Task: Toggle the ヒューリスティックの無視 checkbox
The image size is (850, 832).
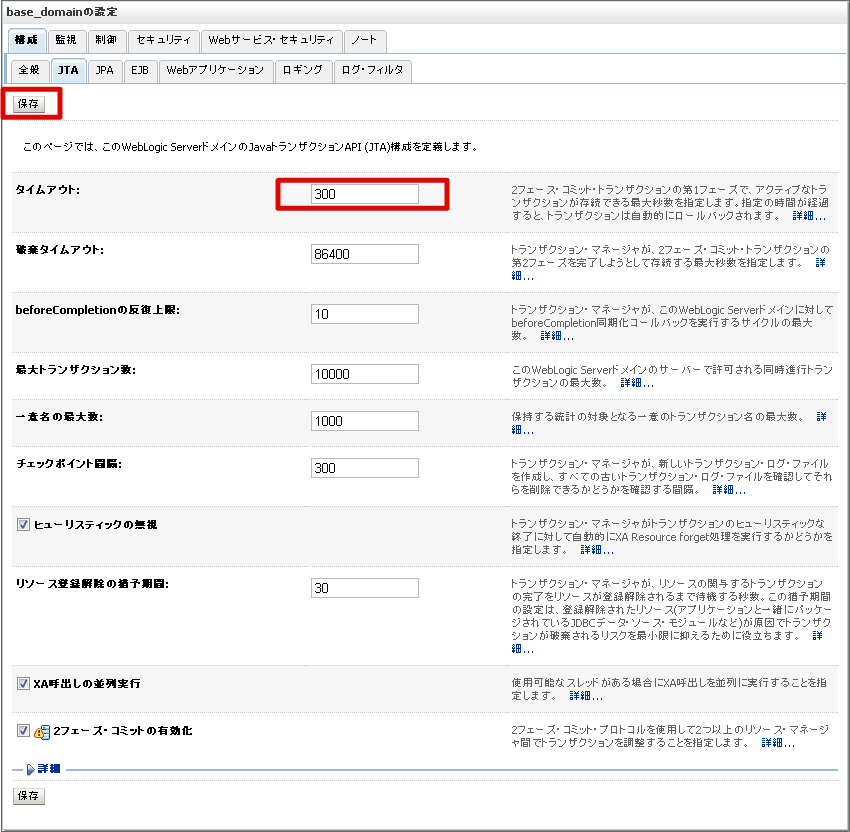Action: pyautogui.click(x=23, y=524)
